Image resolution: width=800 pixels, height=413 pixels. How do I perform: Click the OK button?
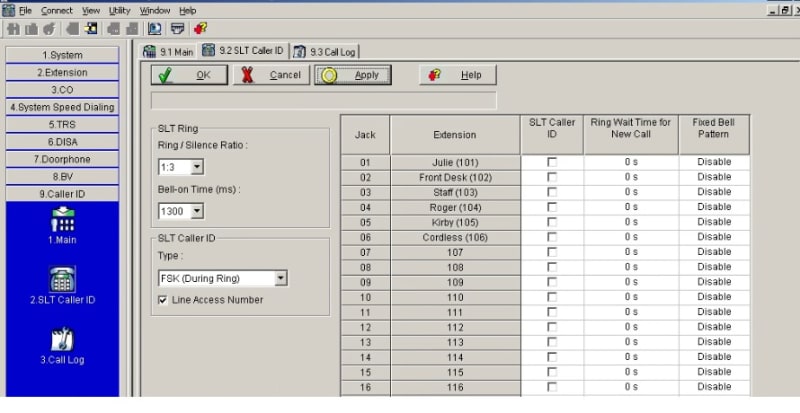pyautogui.click(x=189, y=75)
